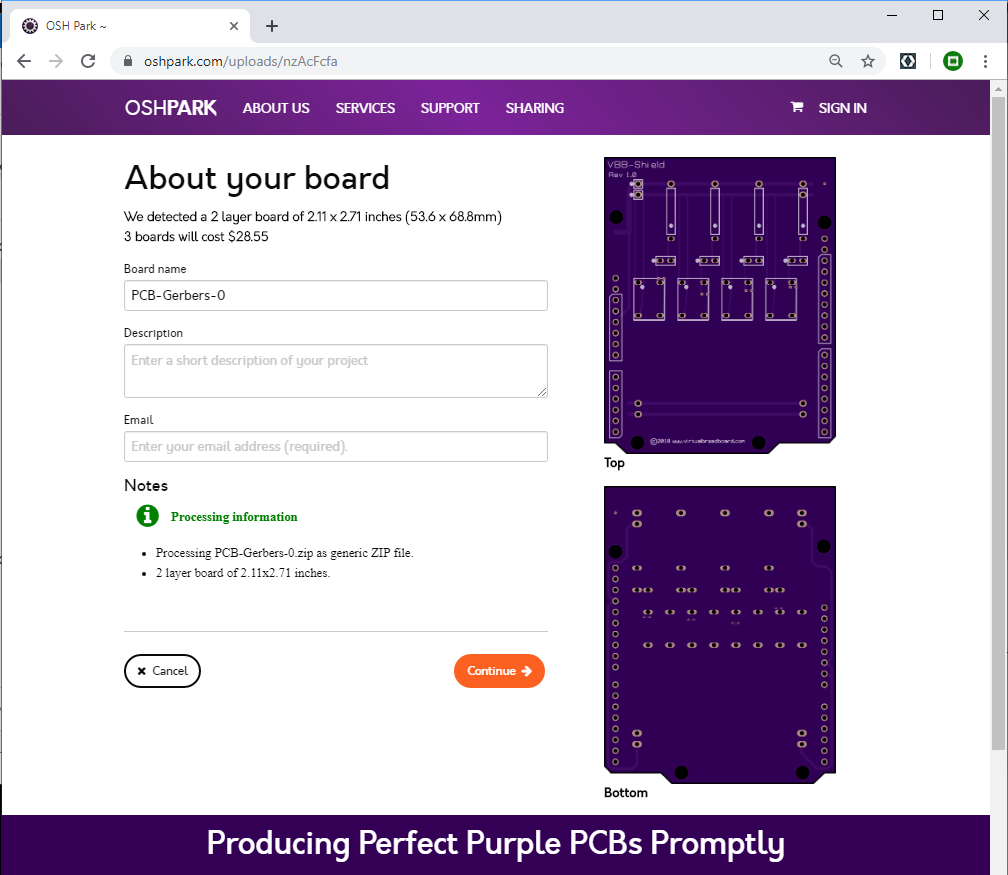Close the OSH Park tab
1008x875 pixels.
pyautogui.click(x=234, y=26)
